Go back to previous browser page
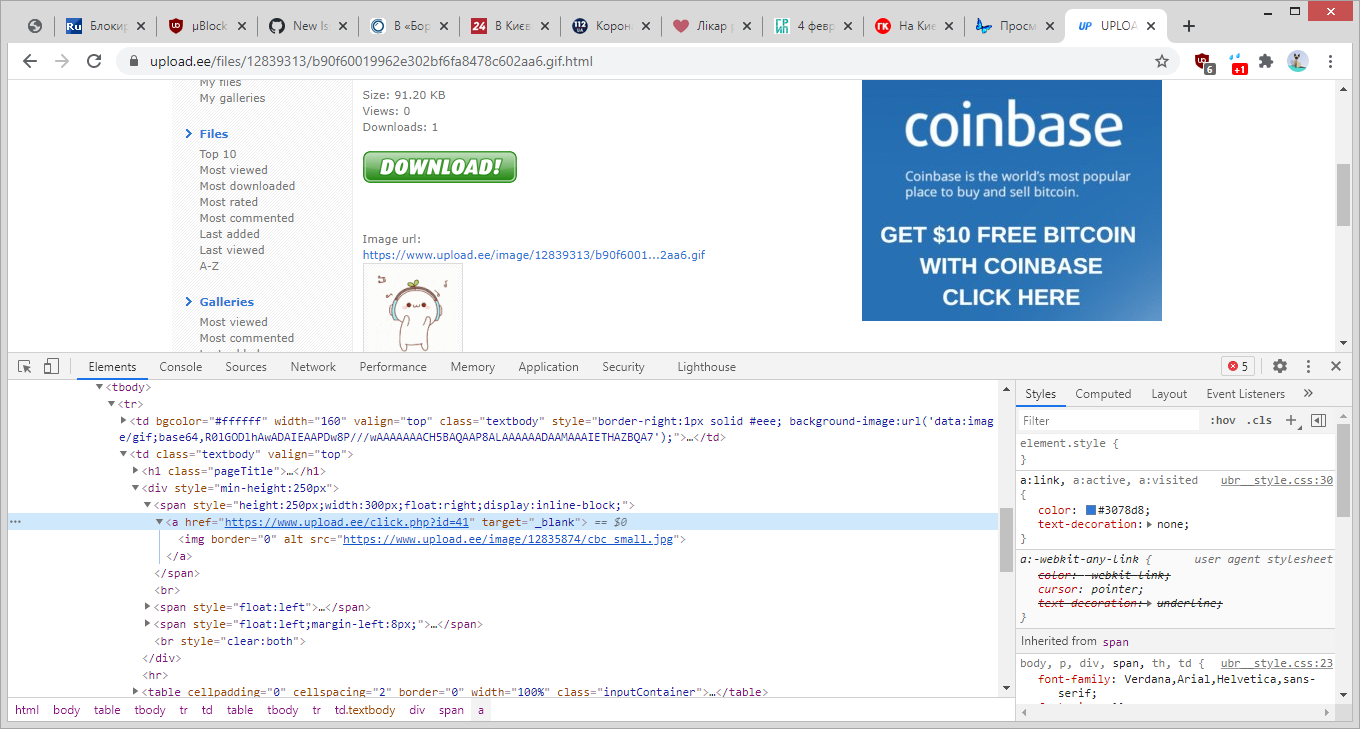1360x729 pixels. pyautogui.click(x=30, y=61)
